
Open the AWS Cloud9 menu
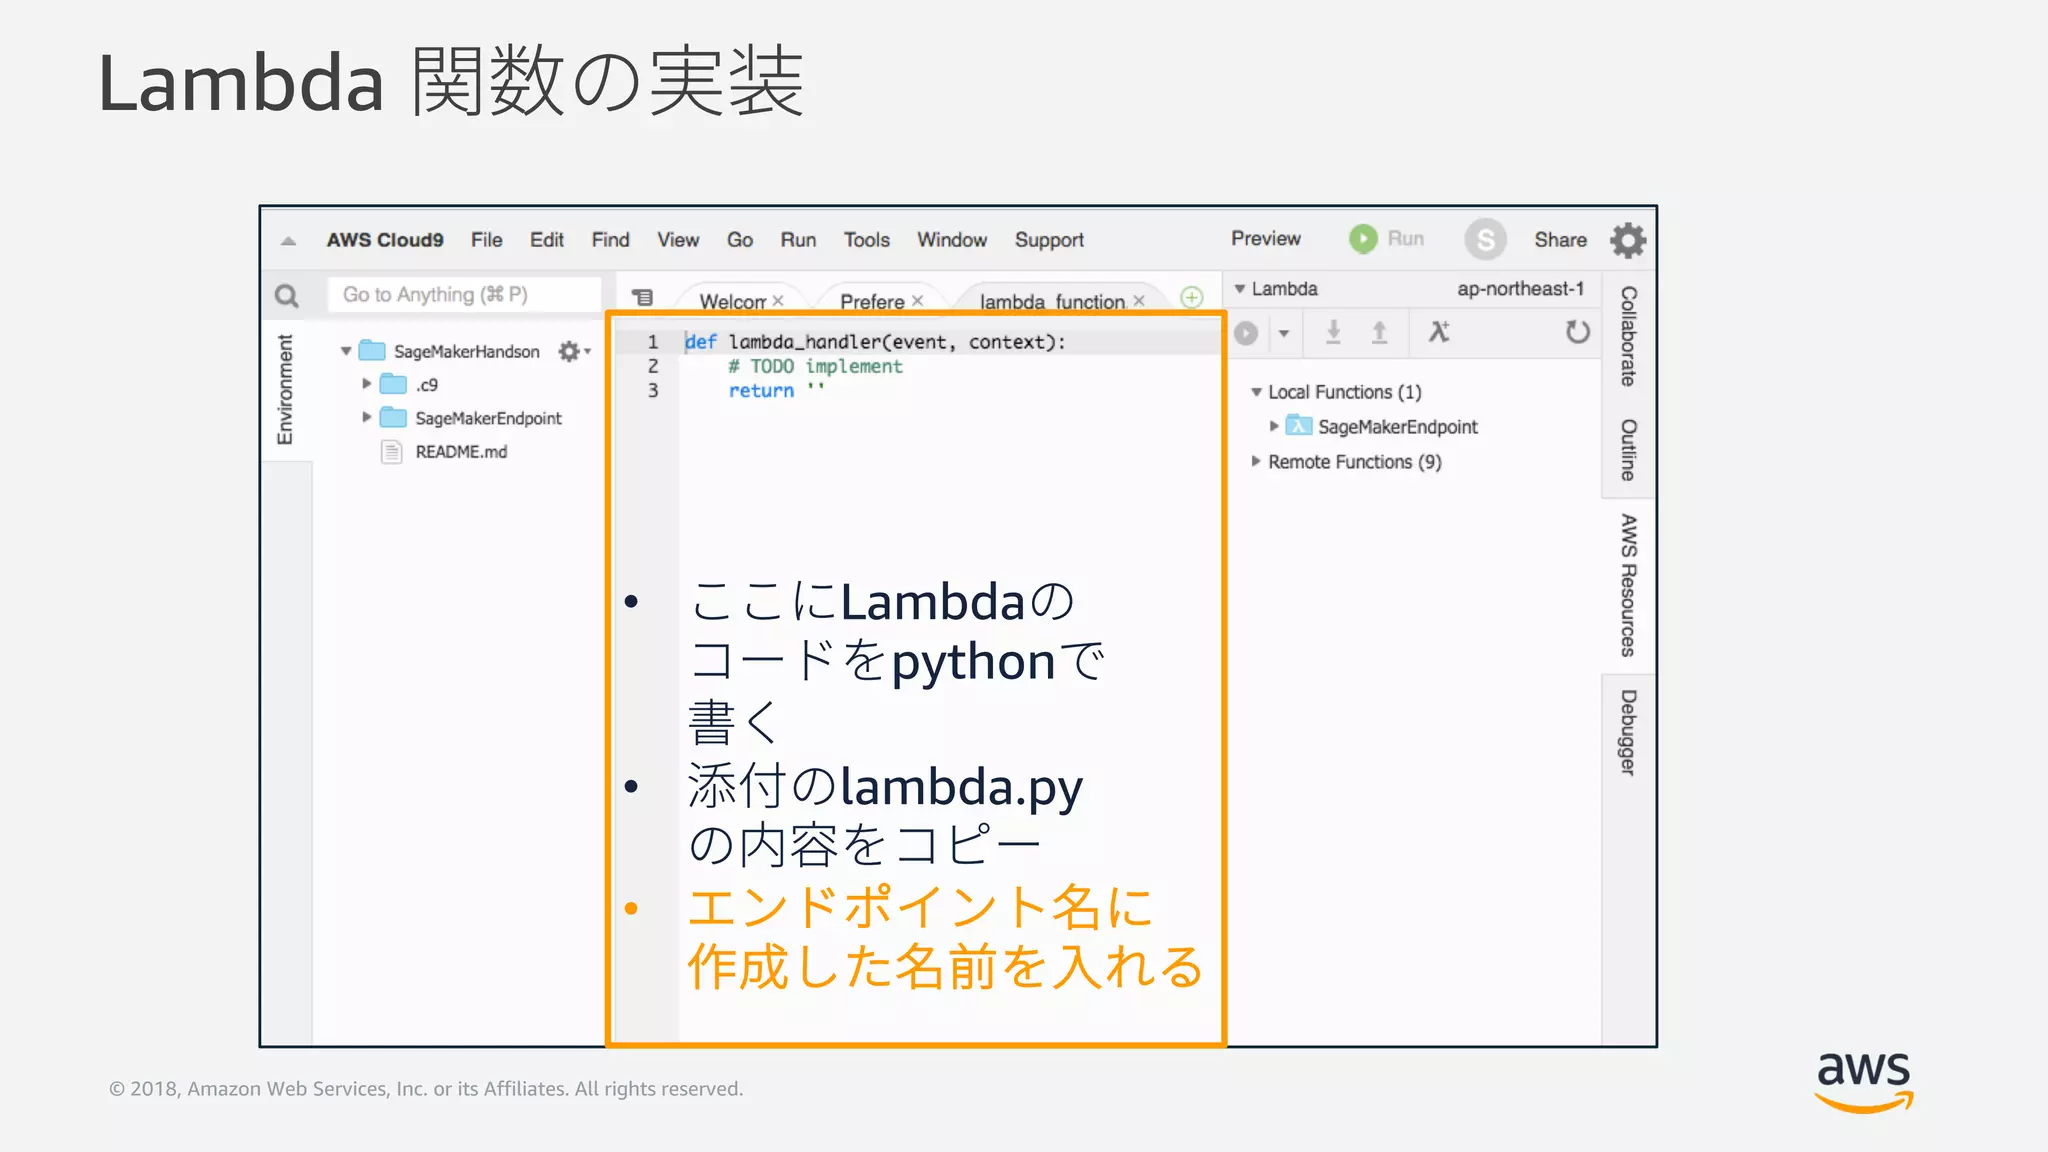(x=385, y=240)
